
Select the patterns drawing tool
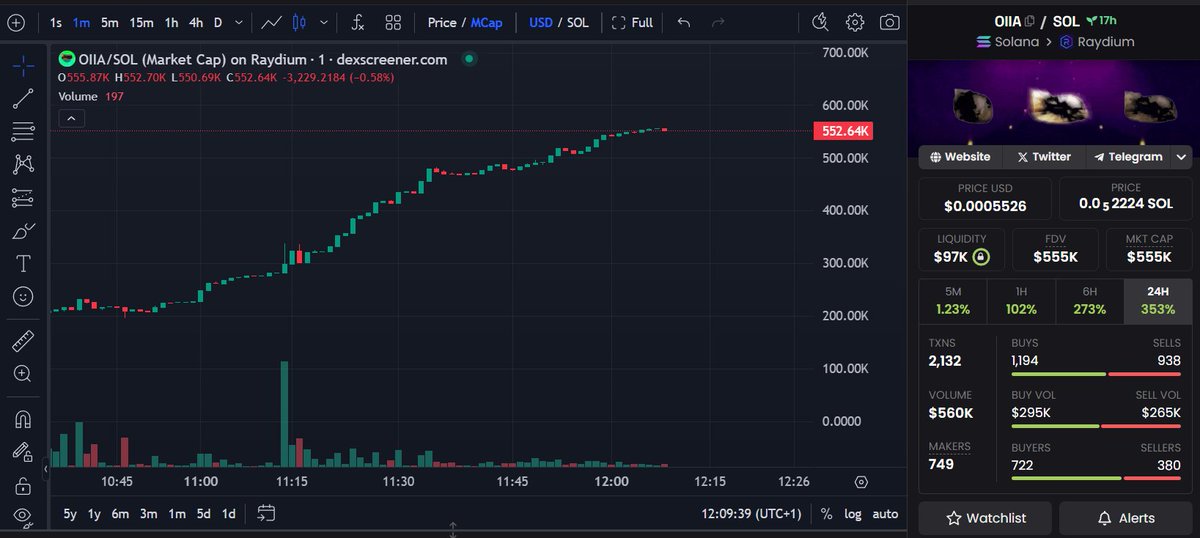[23, 164]
